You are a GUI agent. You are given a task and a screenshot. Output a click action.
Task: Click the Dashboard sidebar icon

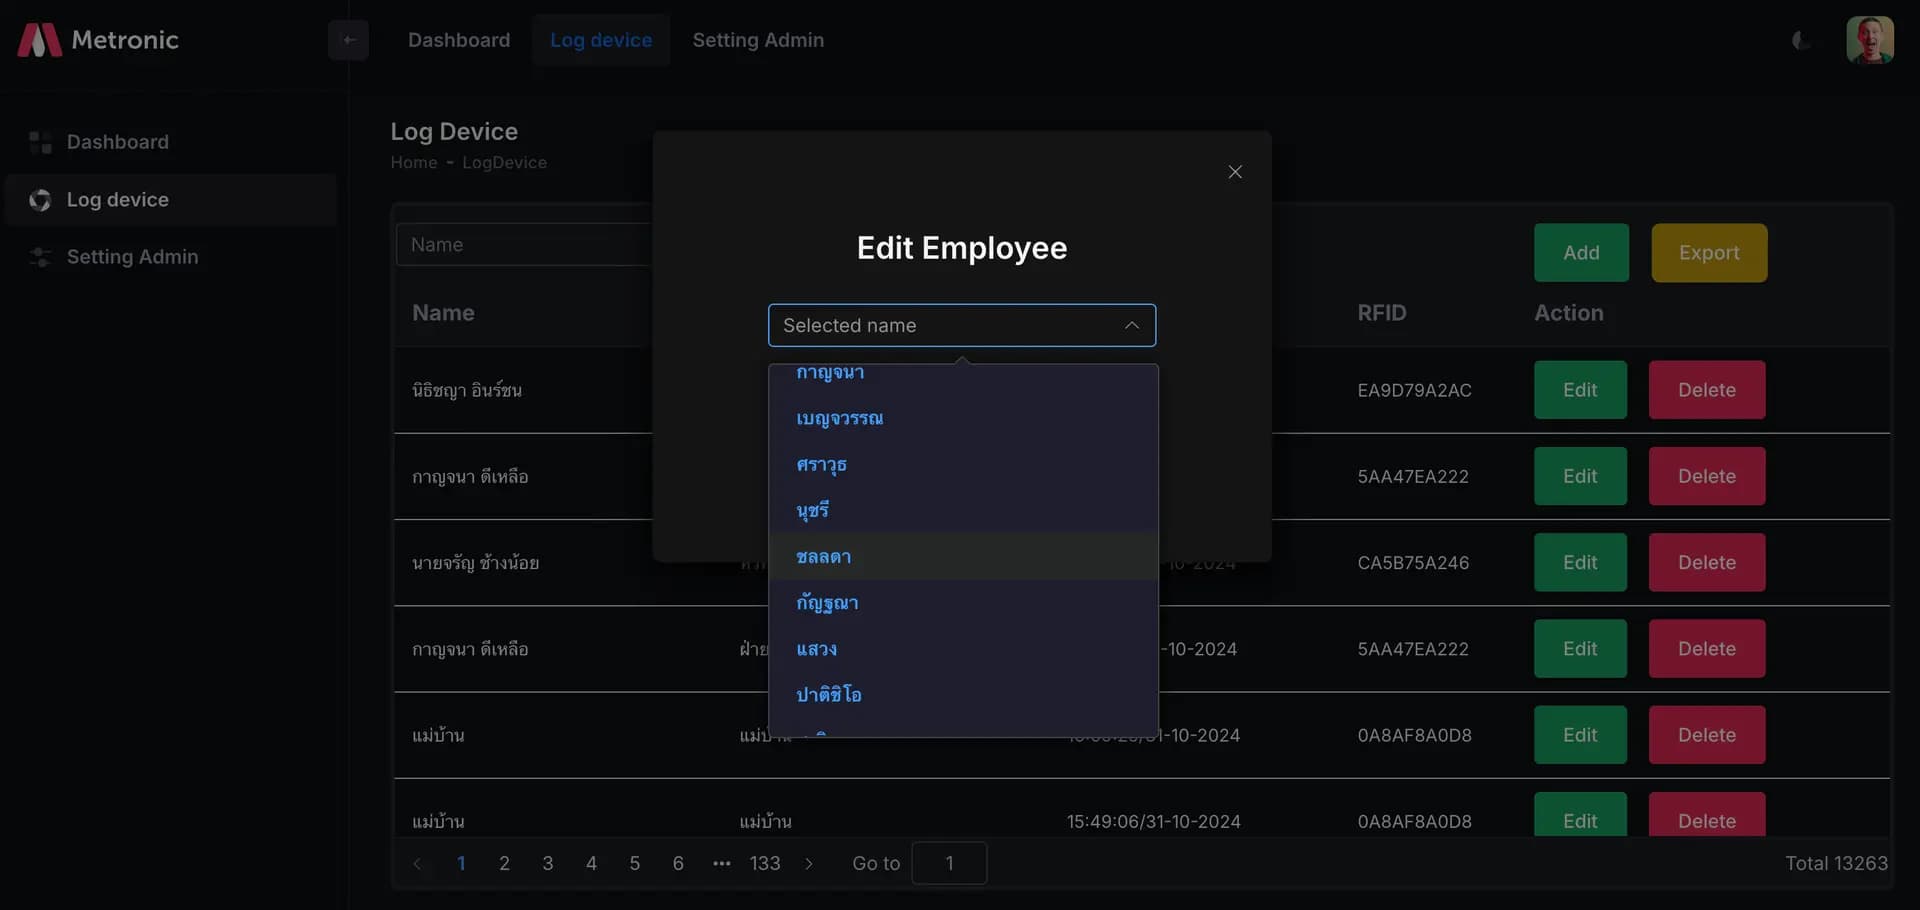(x=40, y=142)
